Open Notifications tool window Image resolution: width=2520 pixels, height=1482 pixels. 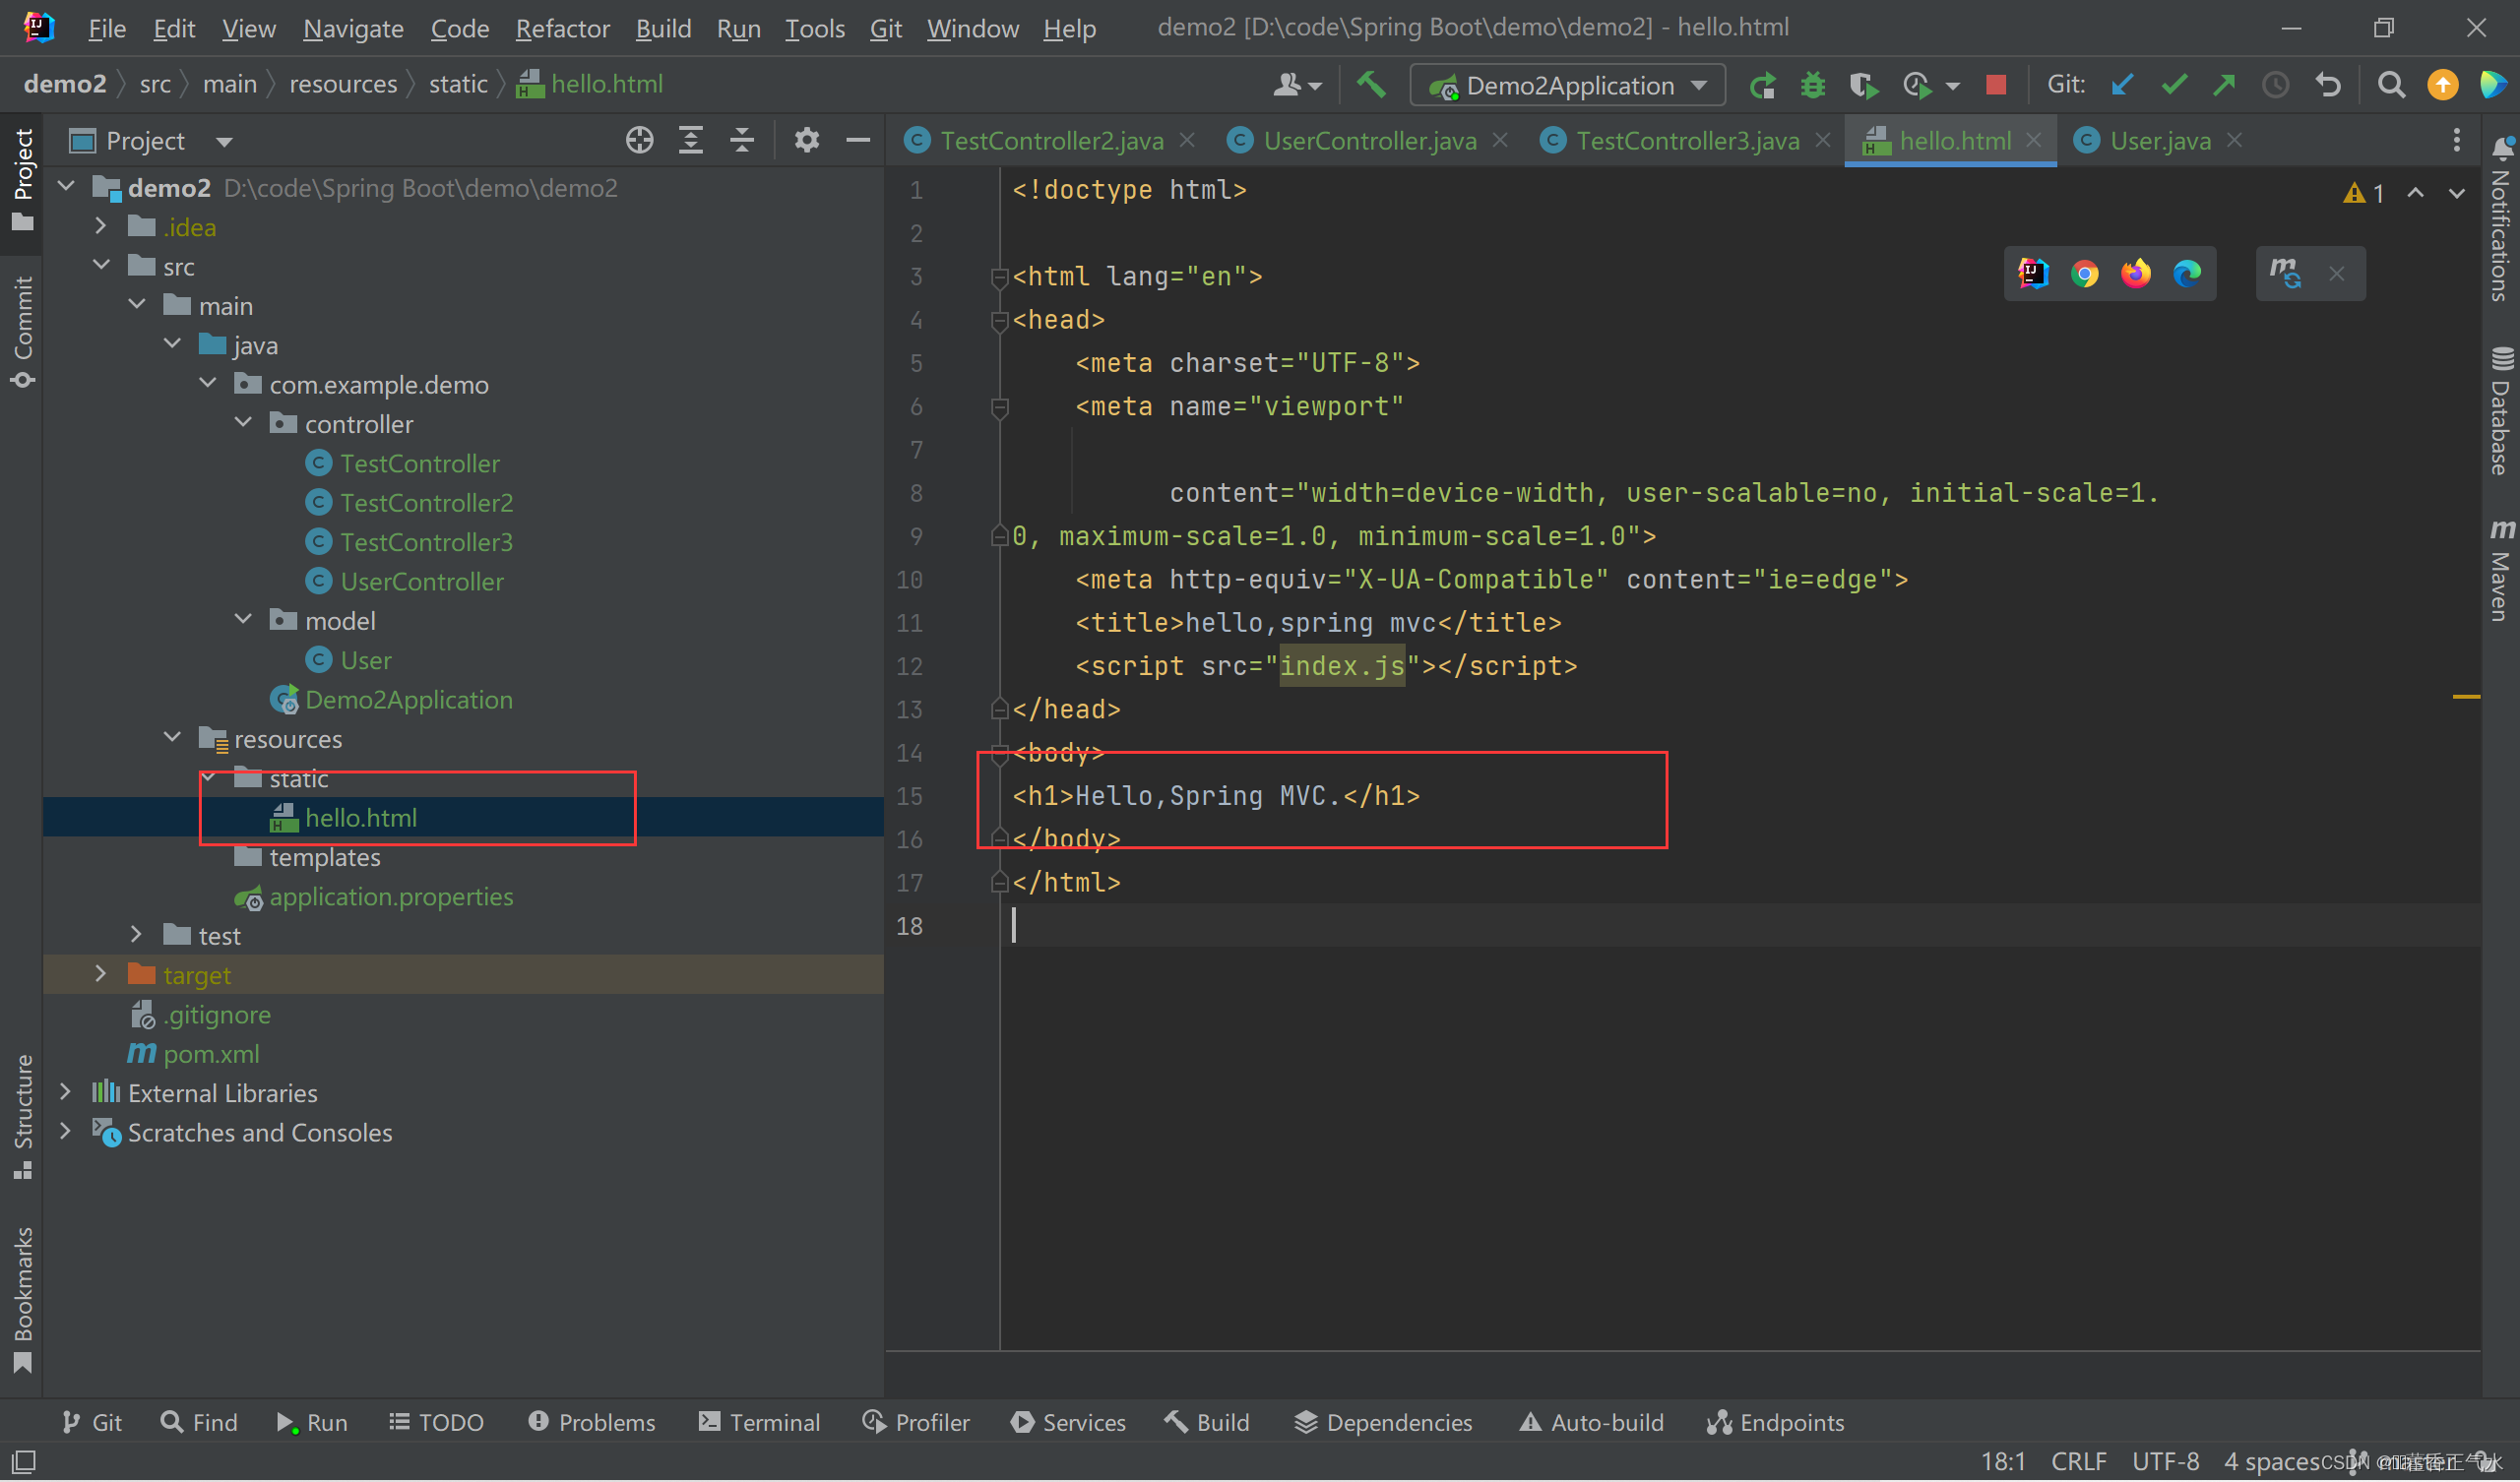[2502, 218]
